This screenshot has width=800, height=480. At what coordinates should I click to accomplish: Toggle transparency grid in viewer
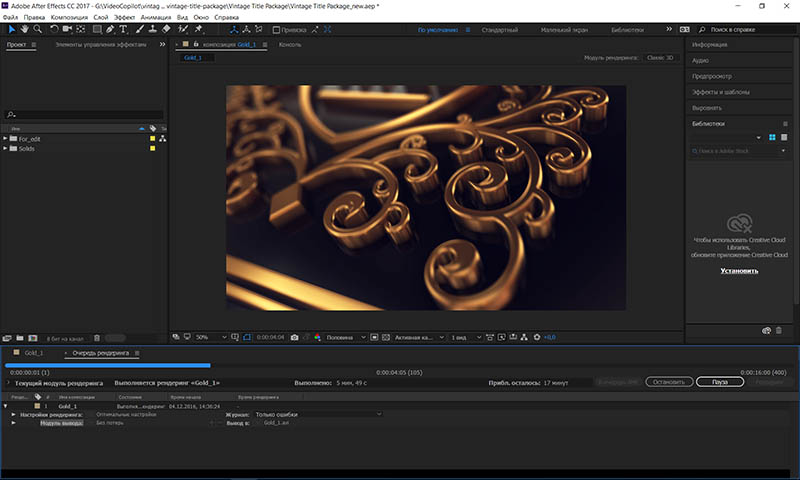(x=386, y=337)
